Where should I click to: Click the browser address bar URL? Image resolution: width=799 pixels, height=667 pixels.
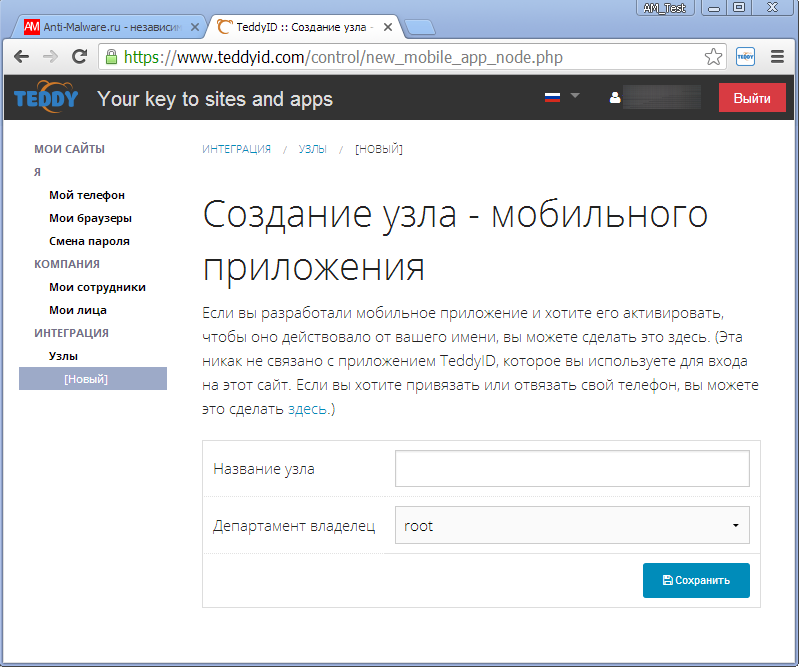click(x=343, y=57)
